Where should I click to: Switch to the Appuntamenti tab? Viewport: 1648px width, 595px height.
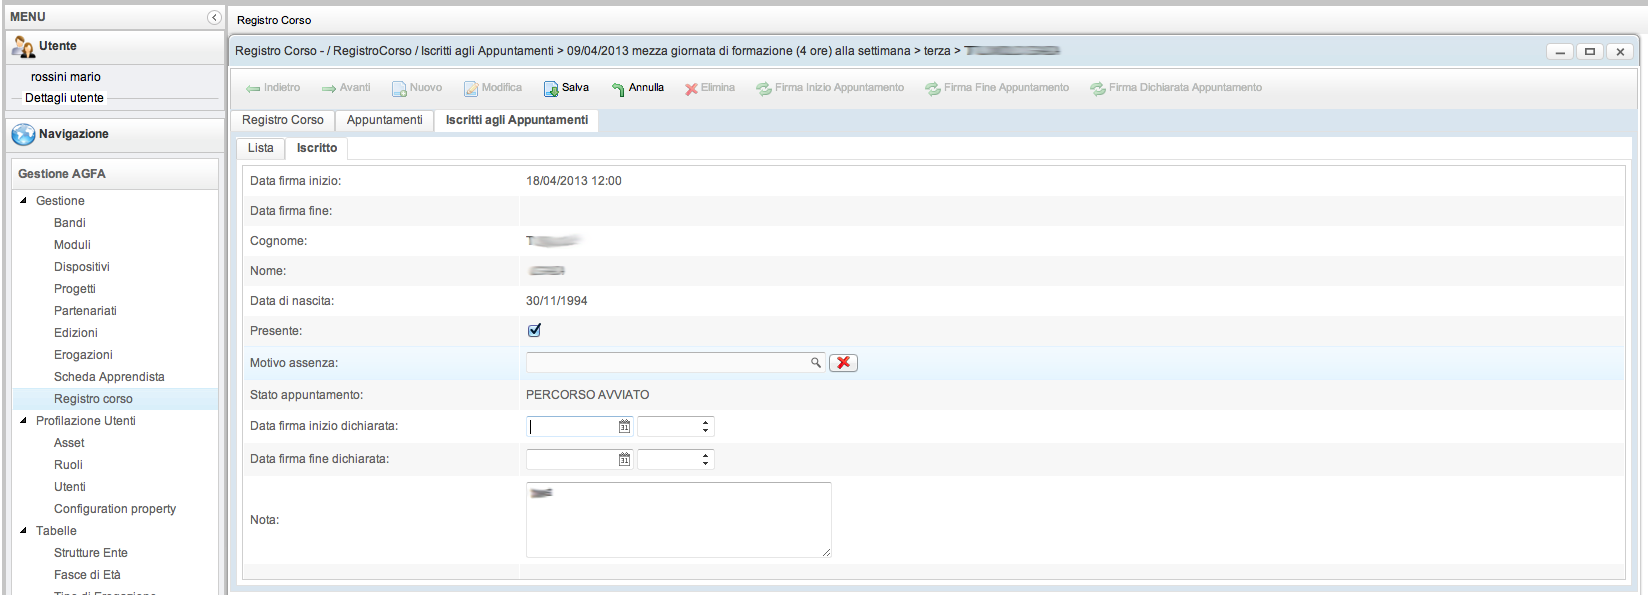click(384, 120)
